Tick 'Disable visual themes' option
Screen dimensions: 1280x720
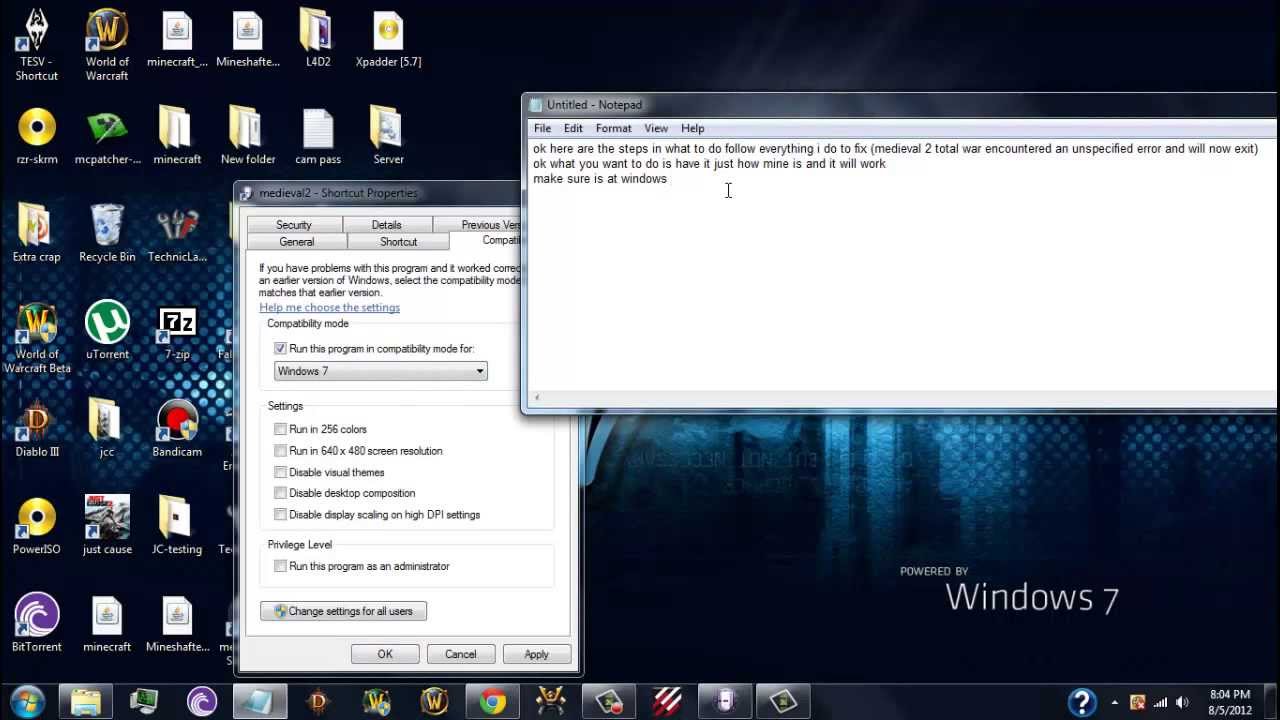[x=280, y=472]
